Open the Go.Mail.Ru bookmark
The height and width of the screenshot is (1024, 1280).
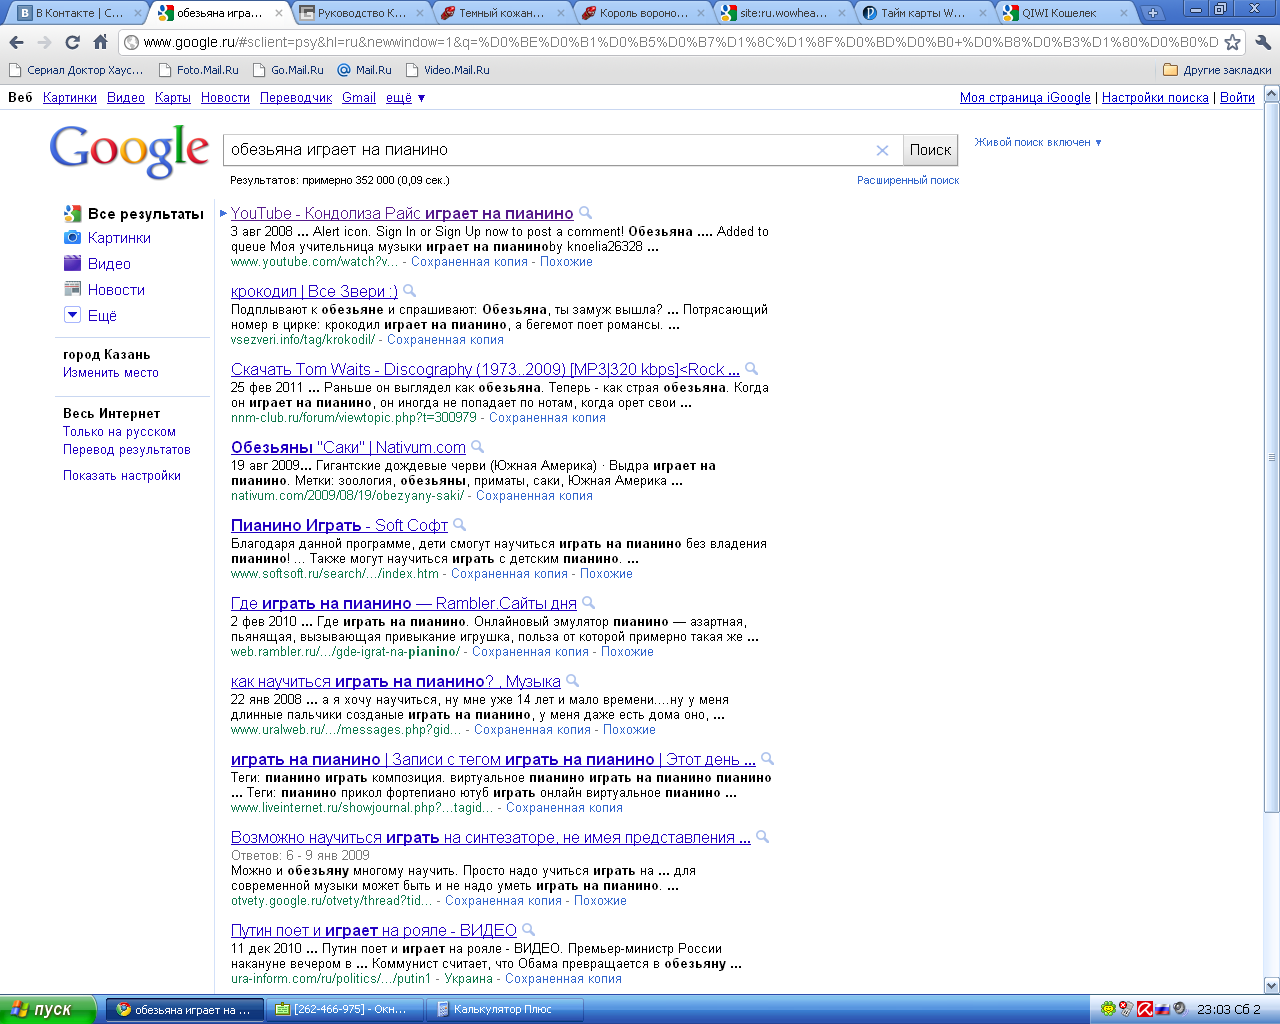[x=288, y=70]
